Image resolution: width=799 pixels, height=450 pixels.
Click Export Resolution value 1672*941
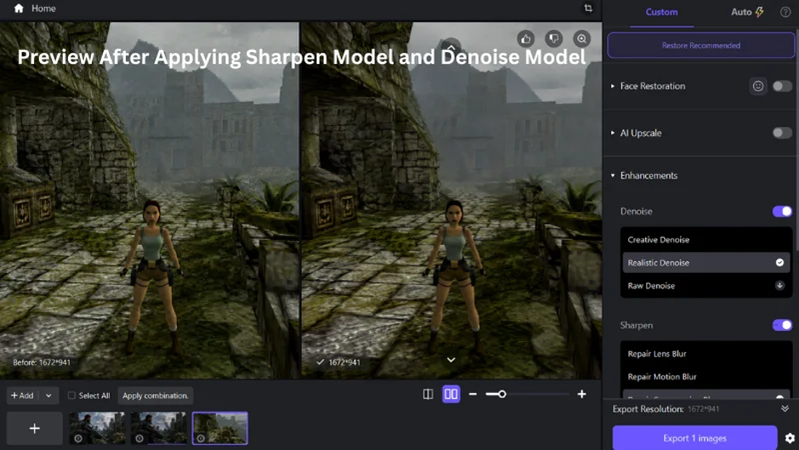(x=703, y=409)
